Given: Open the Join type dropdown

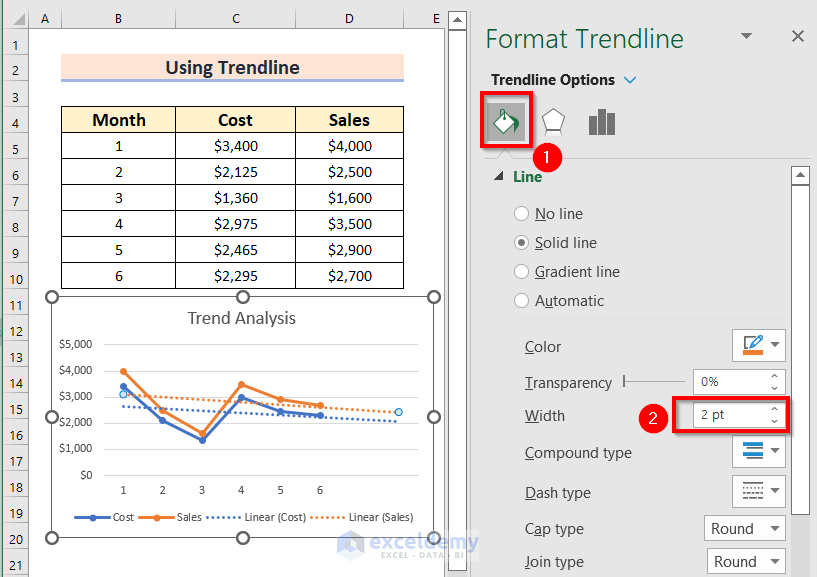Looking at the screenshot, I should click(x=746, y=562).
